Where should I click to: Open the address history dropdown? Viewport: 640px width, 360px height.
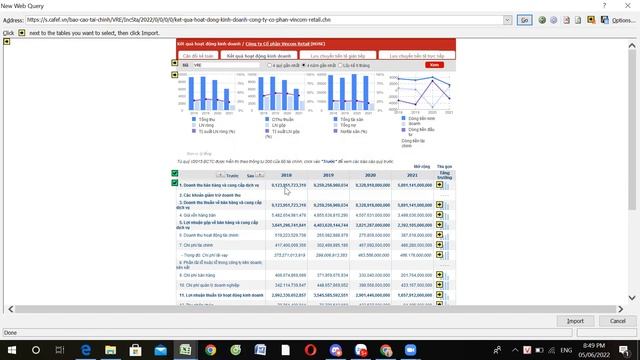coord(507,20)
